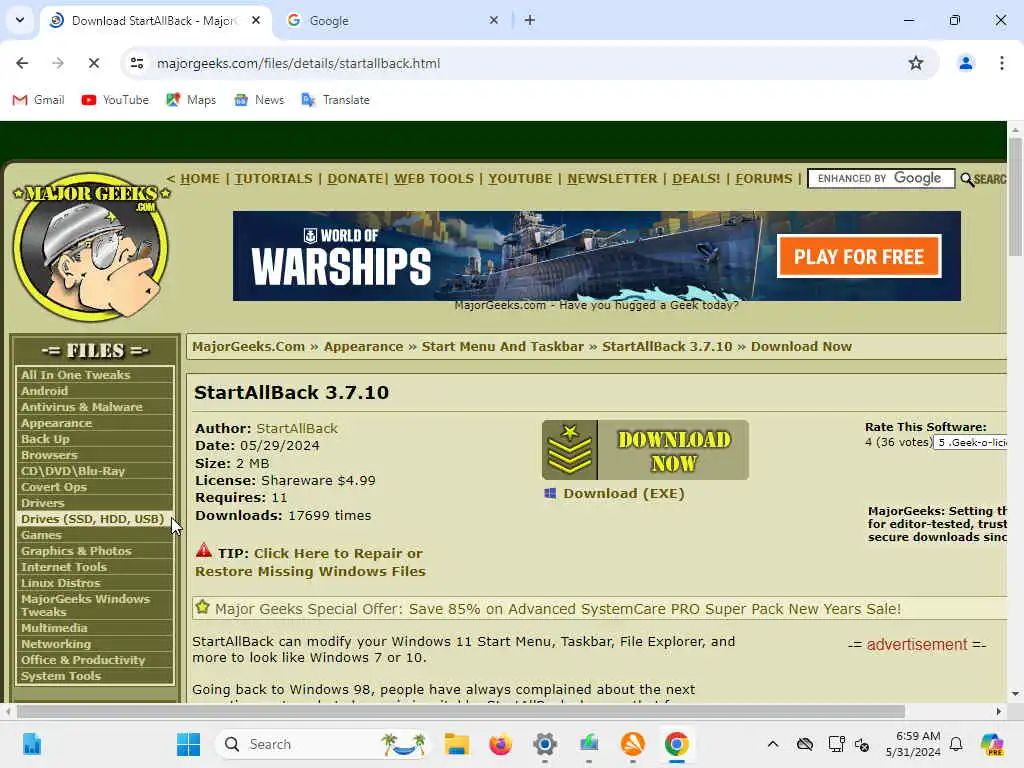Open DONATE navigation link
The image size is (1024, 768).
pos(356,179)
